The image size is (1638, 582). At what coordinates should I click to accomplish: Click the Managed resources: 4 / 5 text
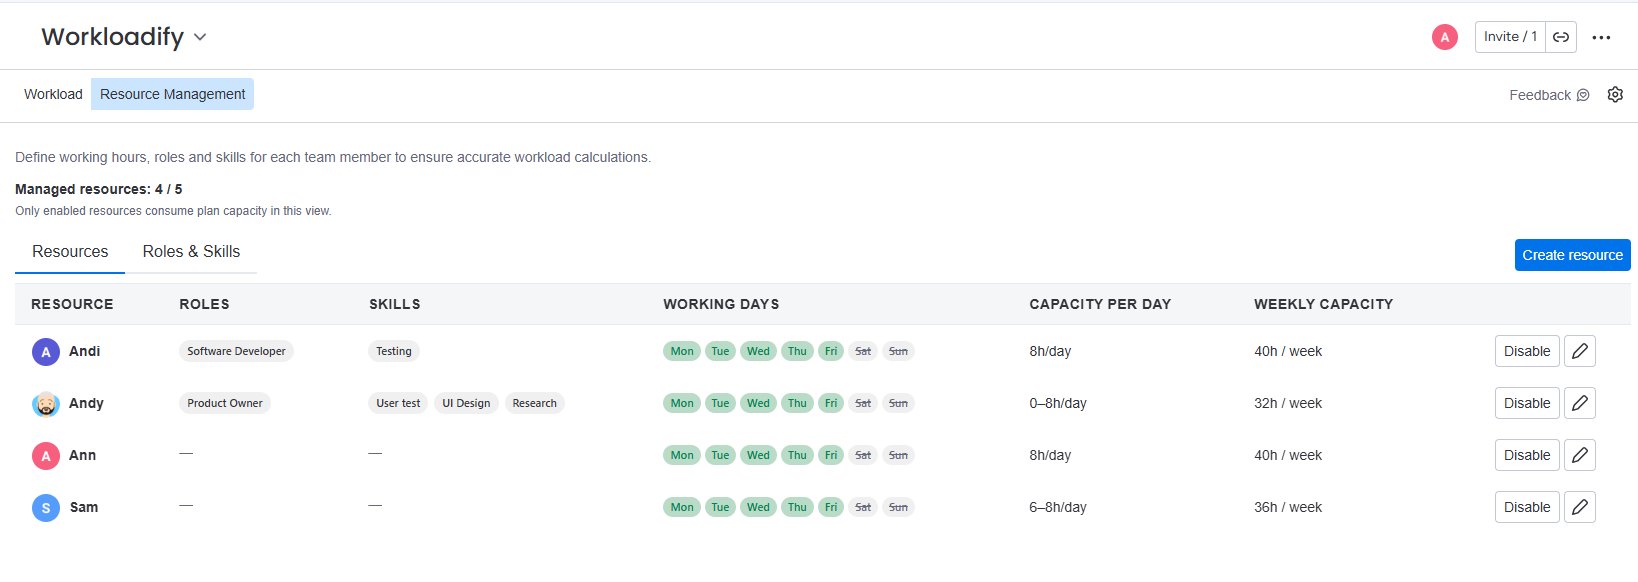(99, 189)
